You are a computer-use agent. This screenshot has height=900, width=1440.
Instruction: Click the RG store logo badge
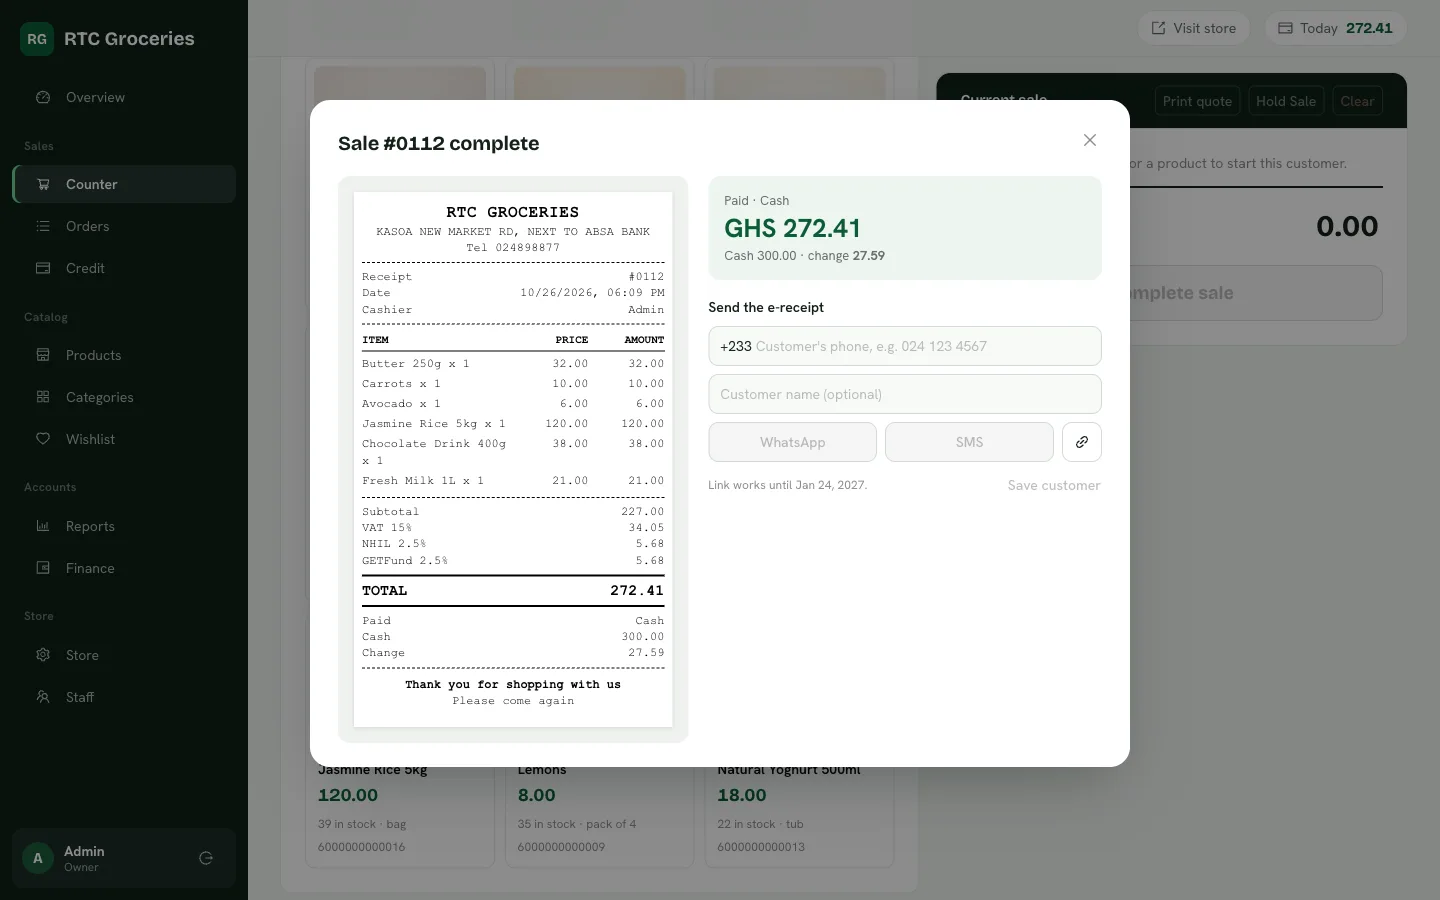[37, 39]
